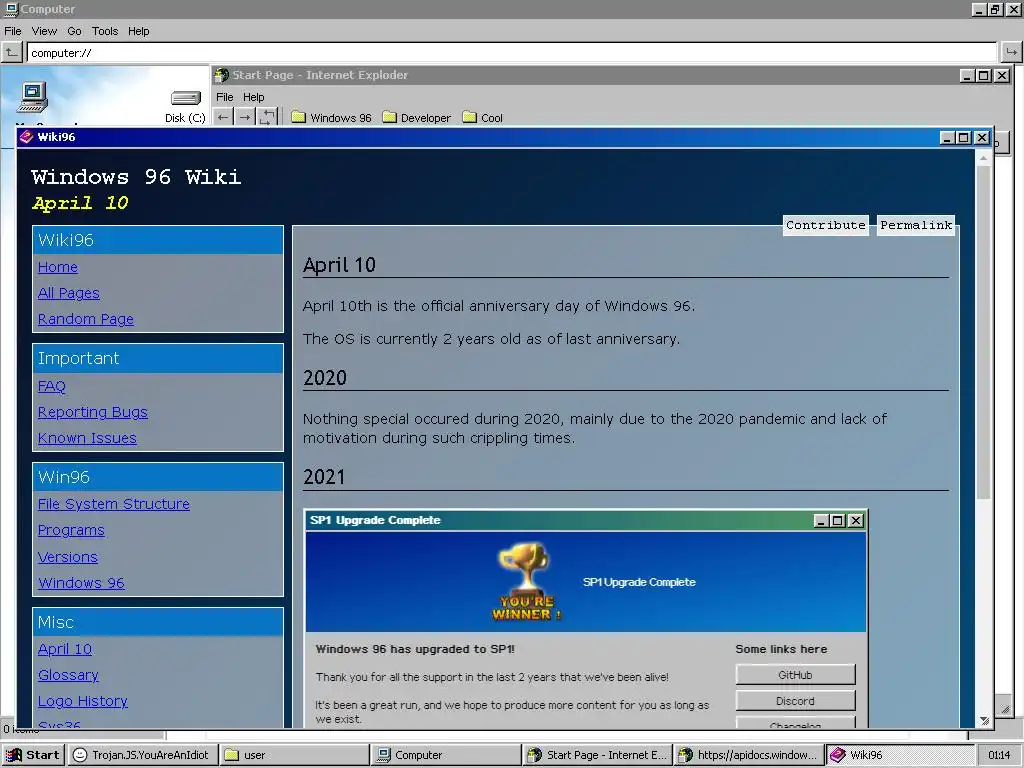Open the Go menu of Computer window
The width and height of the screenshot is (1024, 768).
point(74,31)
